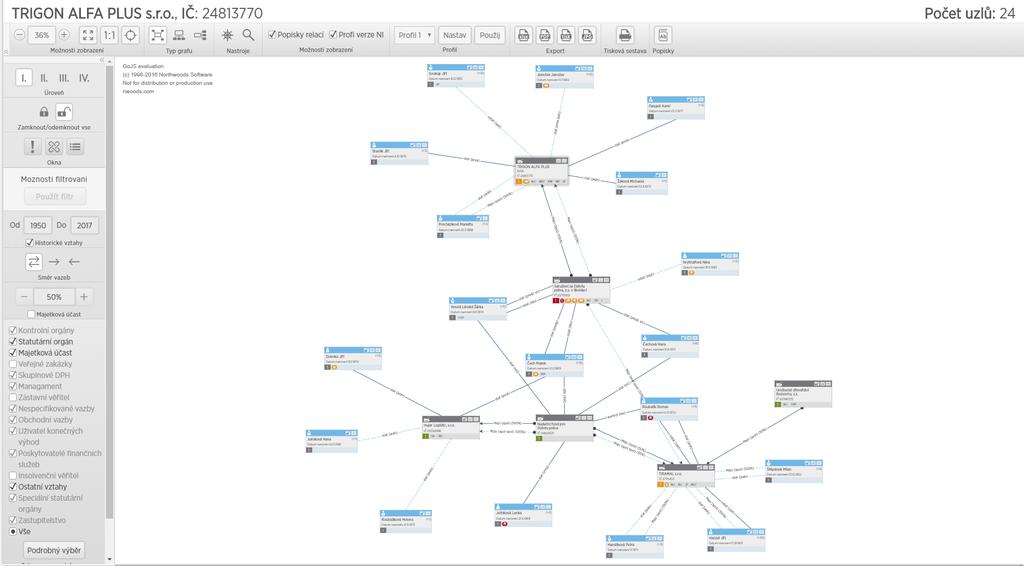Open the exclamation mark window under Okna

(x=33, y=147)
